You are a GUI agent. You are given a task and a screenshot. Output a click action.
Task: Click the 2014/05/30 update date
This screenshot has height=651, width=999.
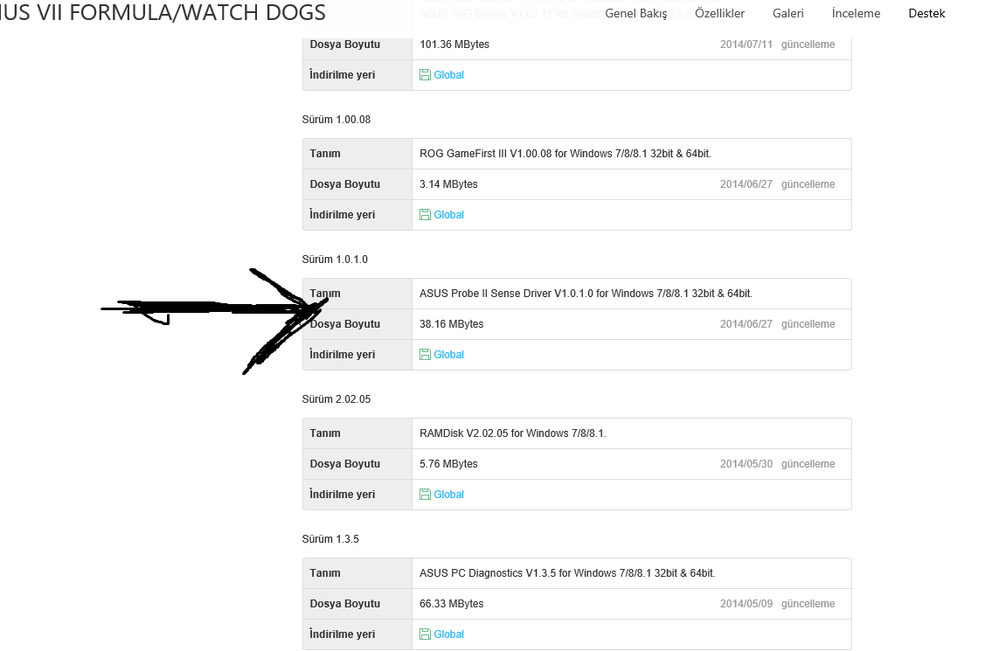point(746,464)
